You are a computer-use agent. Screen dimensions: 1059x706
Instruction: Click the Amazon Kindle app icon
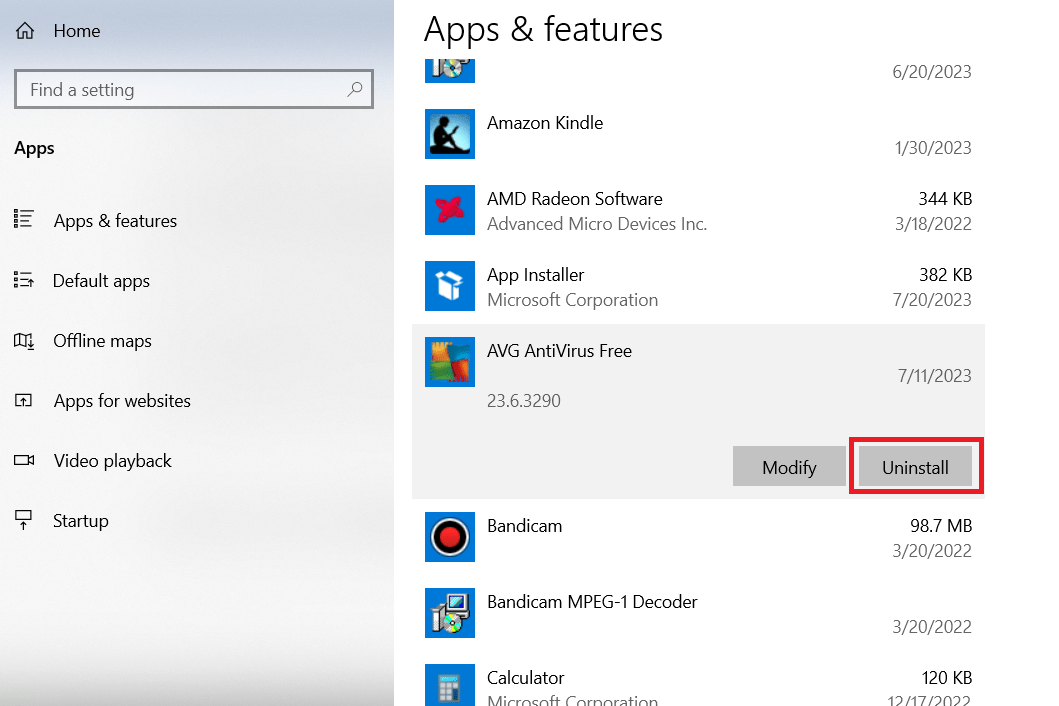tap(450, 134)
